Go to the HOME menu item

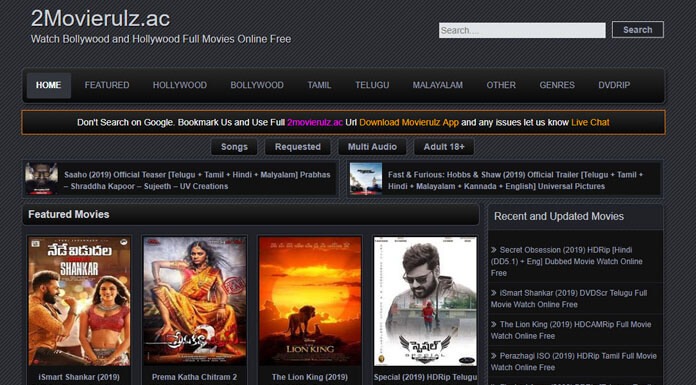tap(48, 85)
